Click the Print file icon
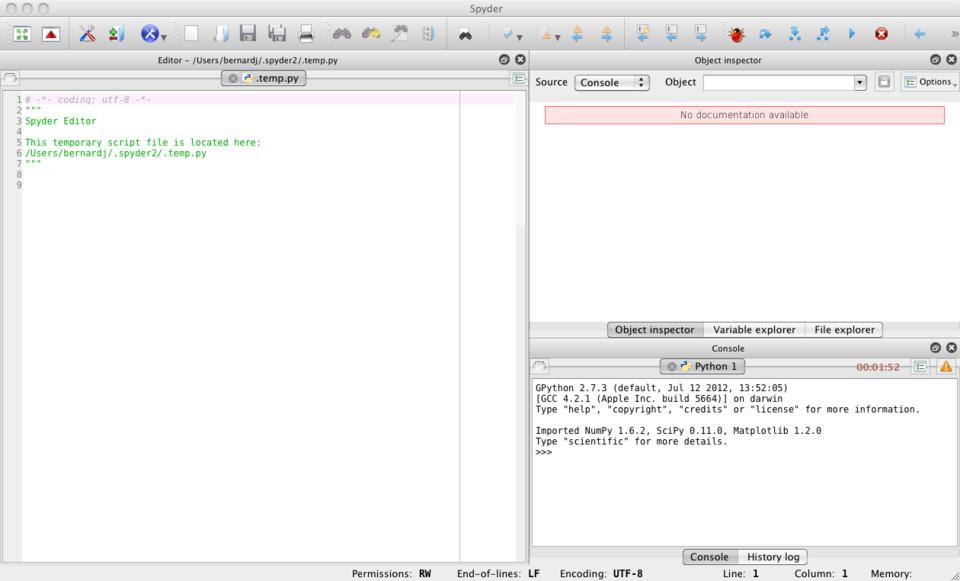 click(306, 33)
